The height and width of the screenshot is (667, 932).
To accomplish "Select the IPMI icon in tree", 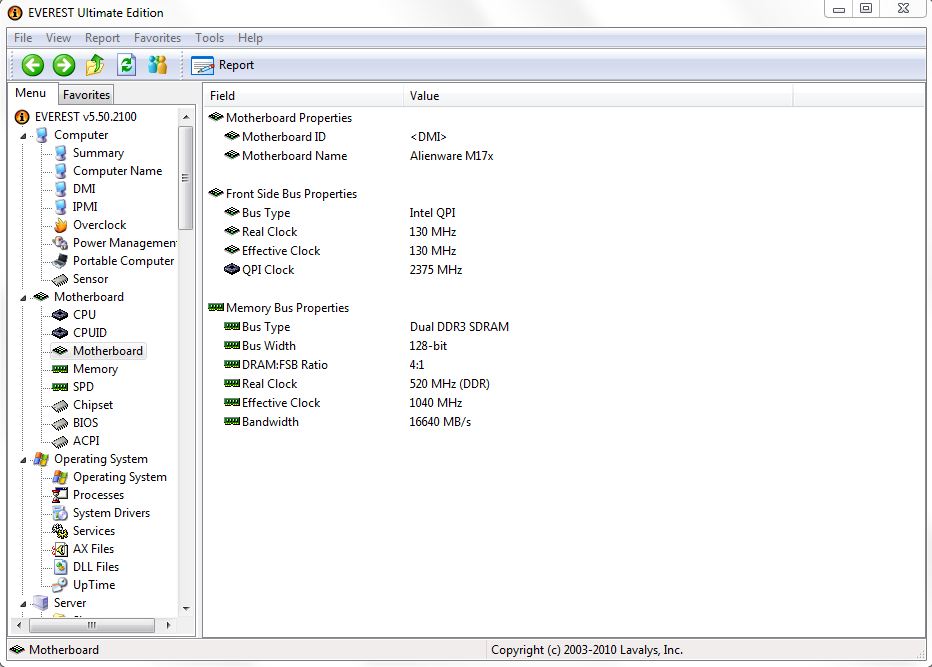I will pos(61,207).
